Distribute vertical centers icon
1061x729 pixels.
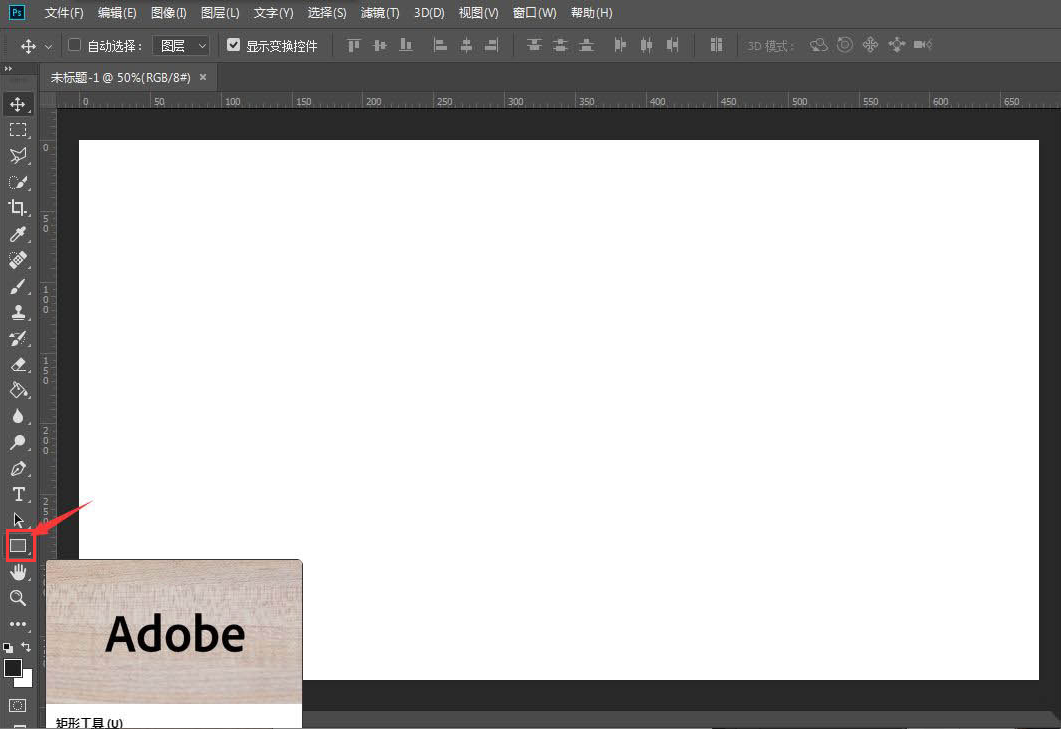[x=560, y=45]
